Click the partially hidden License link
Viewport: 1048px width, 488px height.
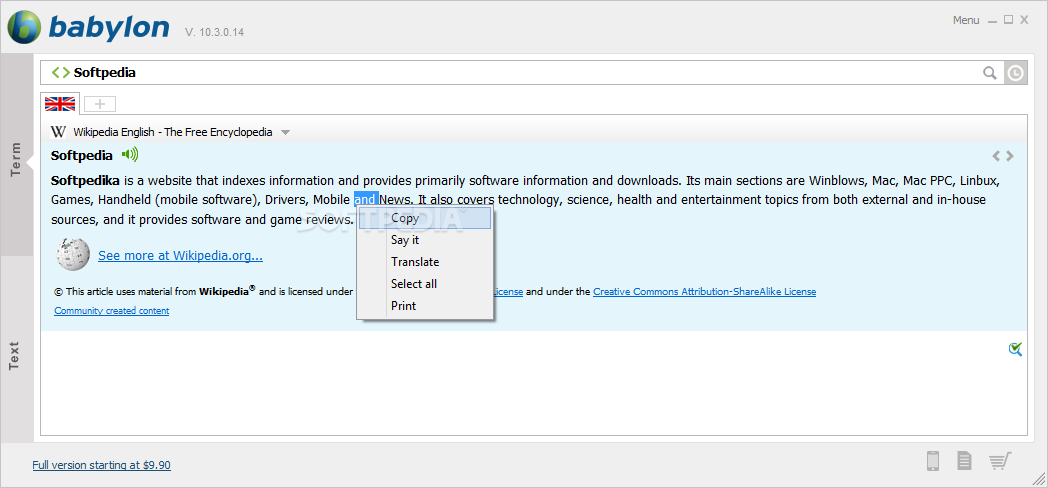point(508,291)
